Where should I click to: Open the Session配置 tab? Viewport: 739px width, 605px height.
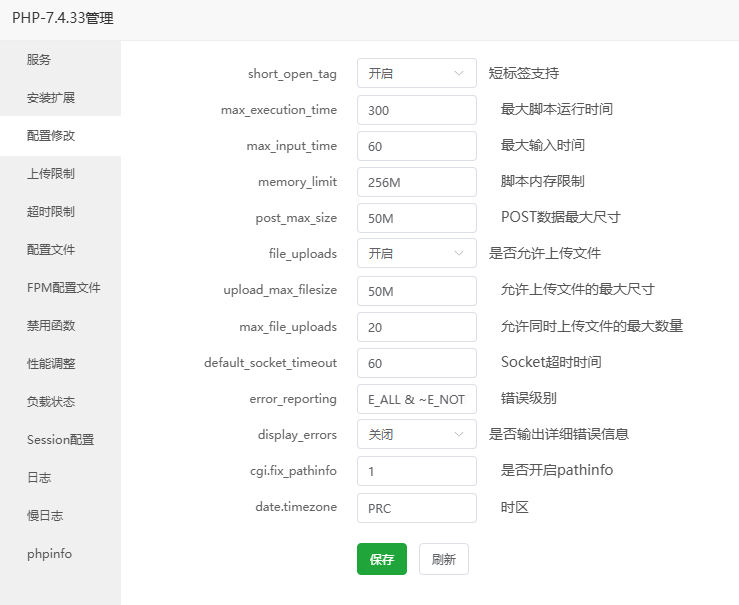(x=60, y=440)
